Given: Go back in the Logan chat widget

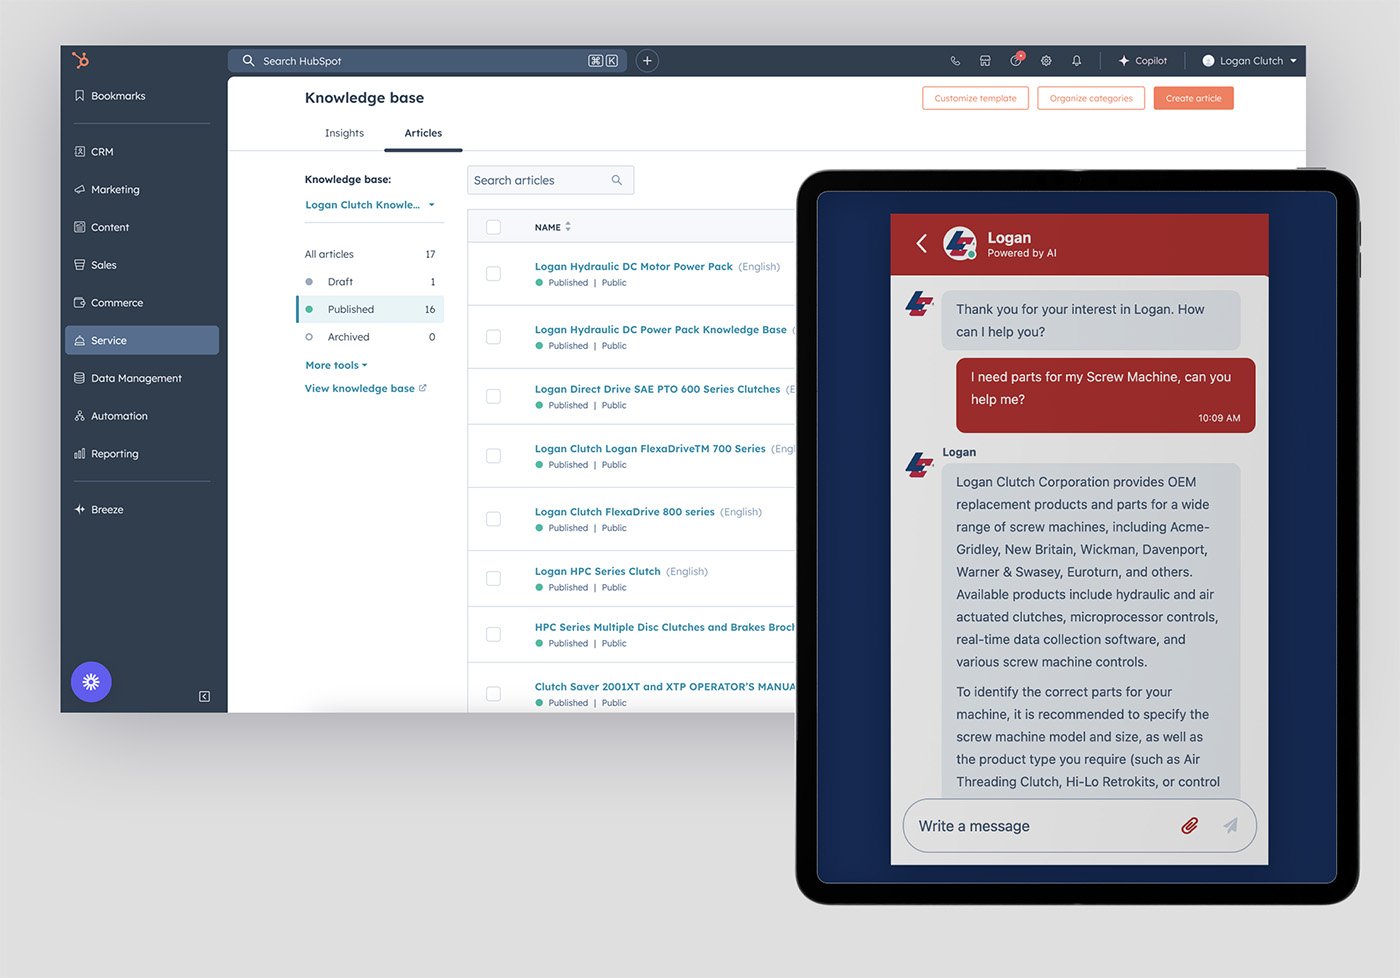Looking at the screenshot, I should click(x=921, y=243).
